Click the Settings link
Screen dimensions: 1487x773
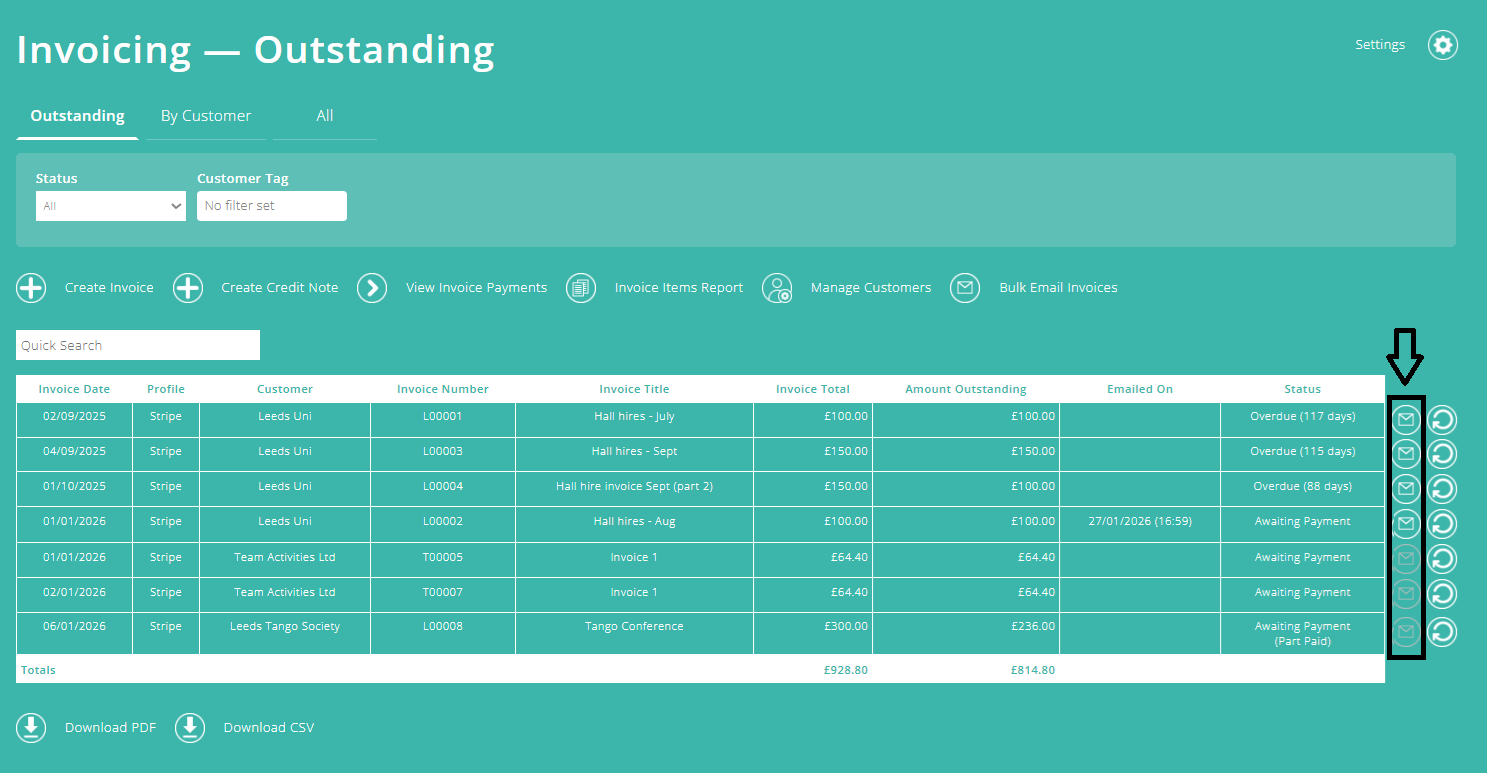click(1380, 44)
